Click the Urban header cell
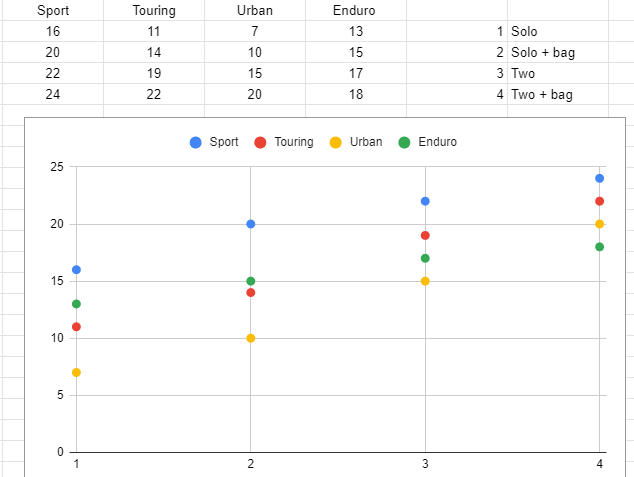Screen dimensions: 634x477 255,10
